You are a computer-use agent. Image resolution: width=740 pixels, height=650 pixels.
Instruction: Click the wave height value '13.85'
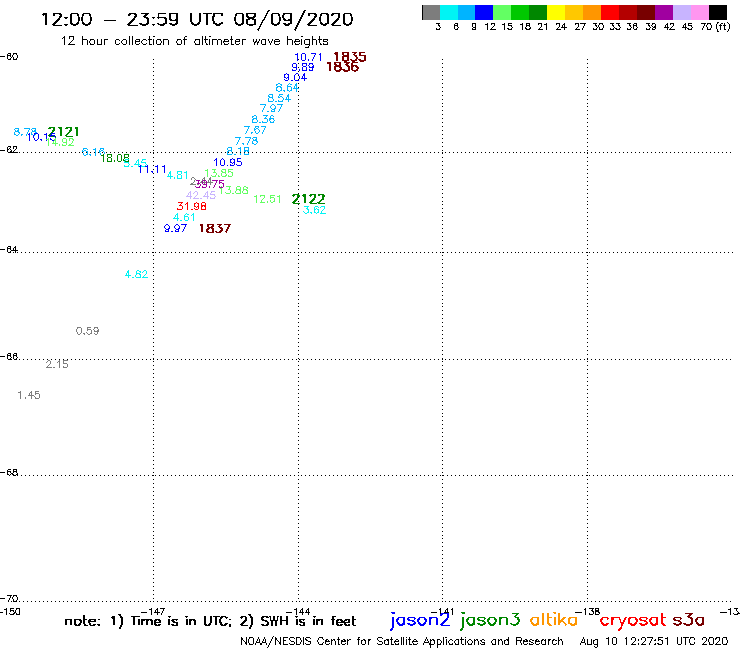(219, 173)
